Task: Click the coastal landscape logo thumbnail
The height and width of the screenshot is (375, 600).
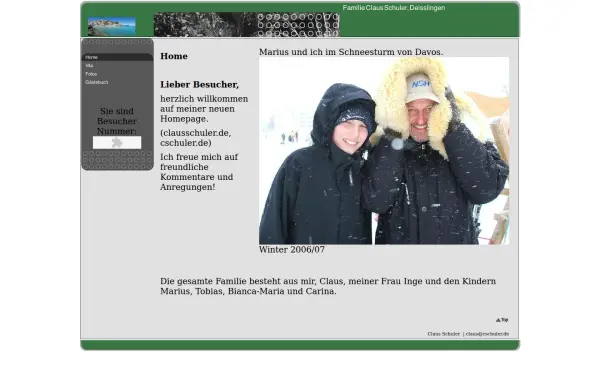Action: pyautogui.click(x=112, y=26)
